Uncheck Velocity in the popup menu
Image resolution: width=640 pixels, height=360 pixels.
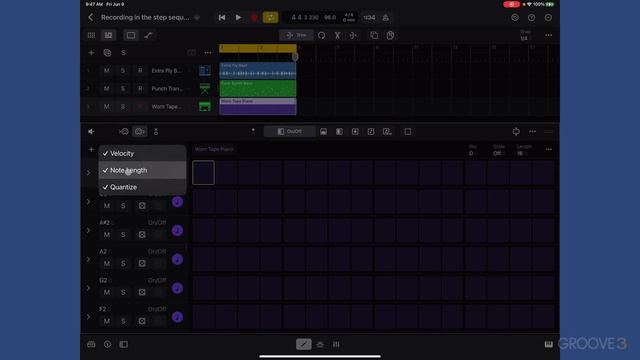(142, 153)
